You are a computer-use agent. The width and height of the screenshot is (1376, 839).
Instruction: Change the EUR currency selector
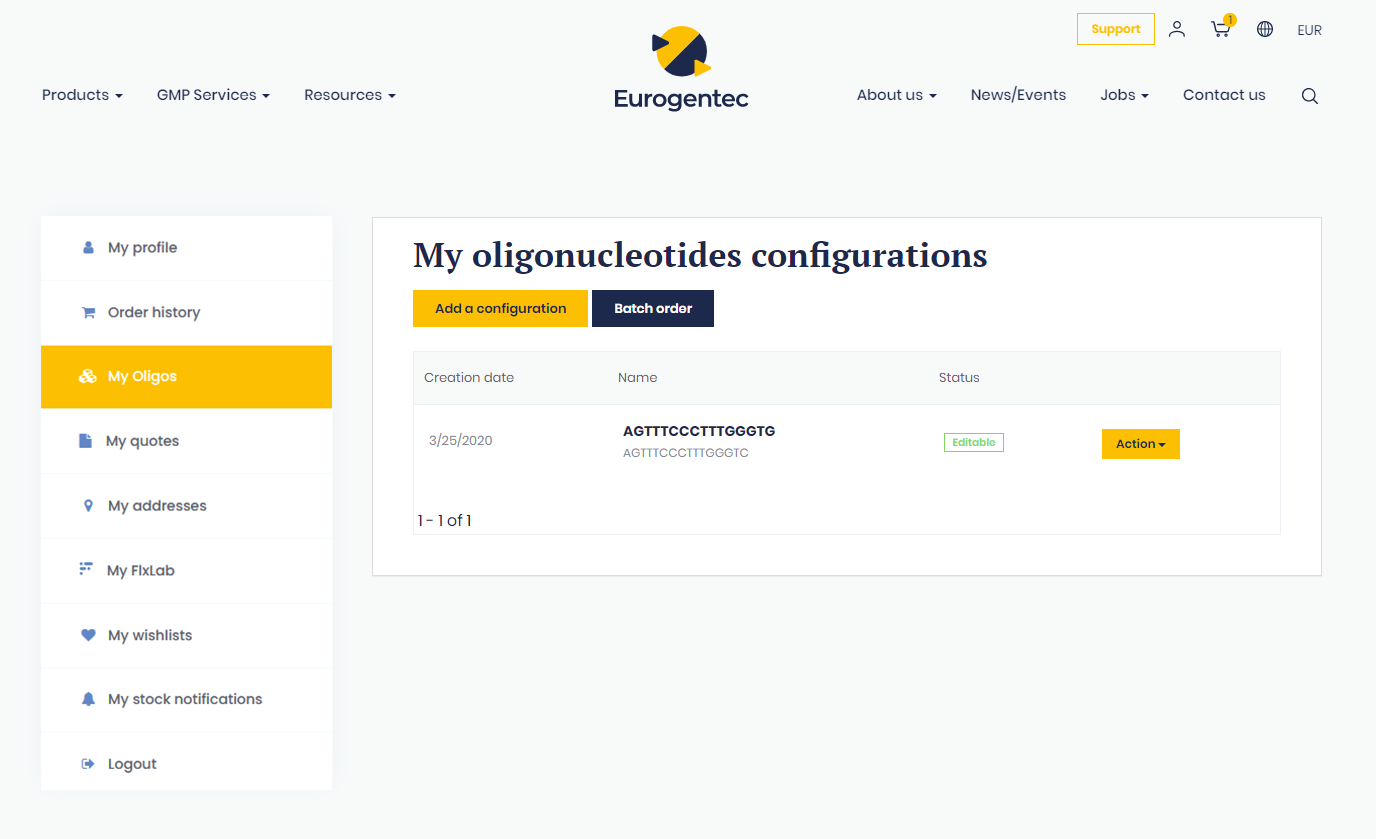[x=1309, y=30]
